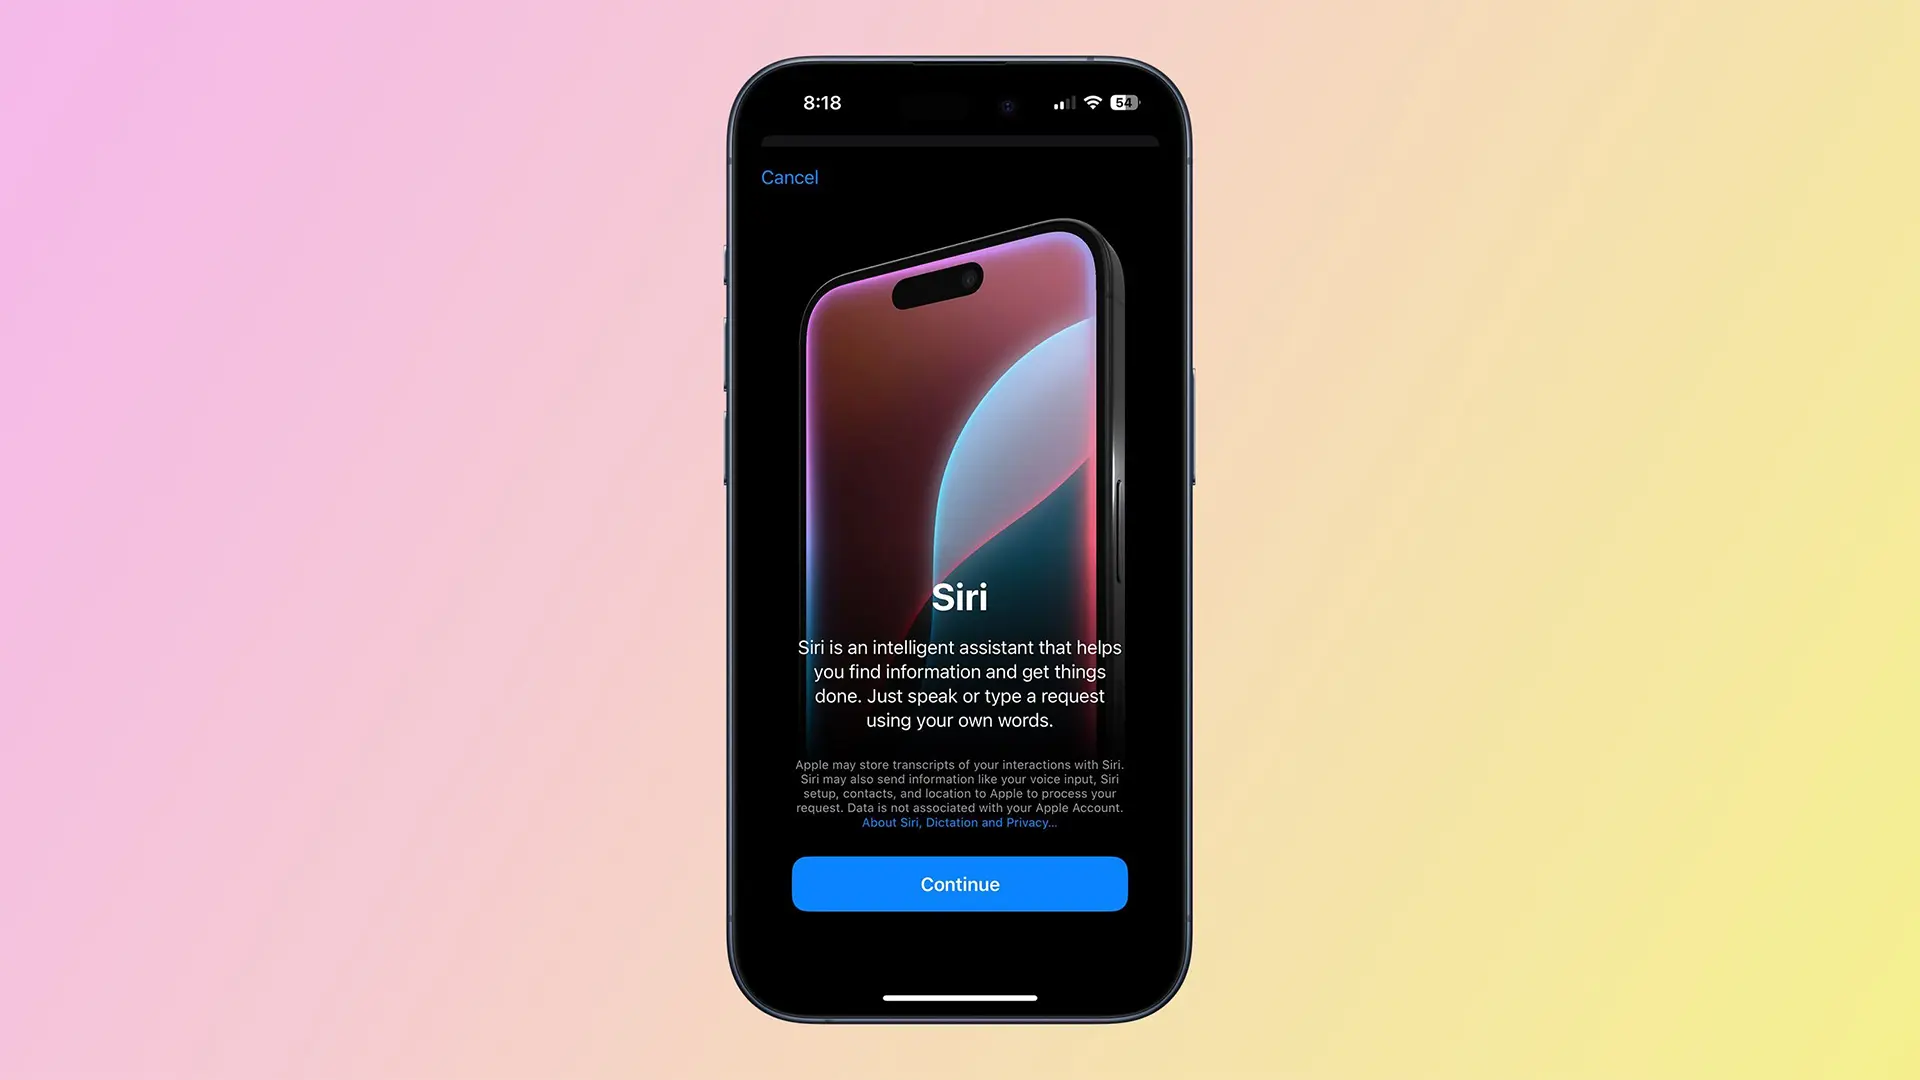Open About Siri, Dictation and Privacy link

959,822
